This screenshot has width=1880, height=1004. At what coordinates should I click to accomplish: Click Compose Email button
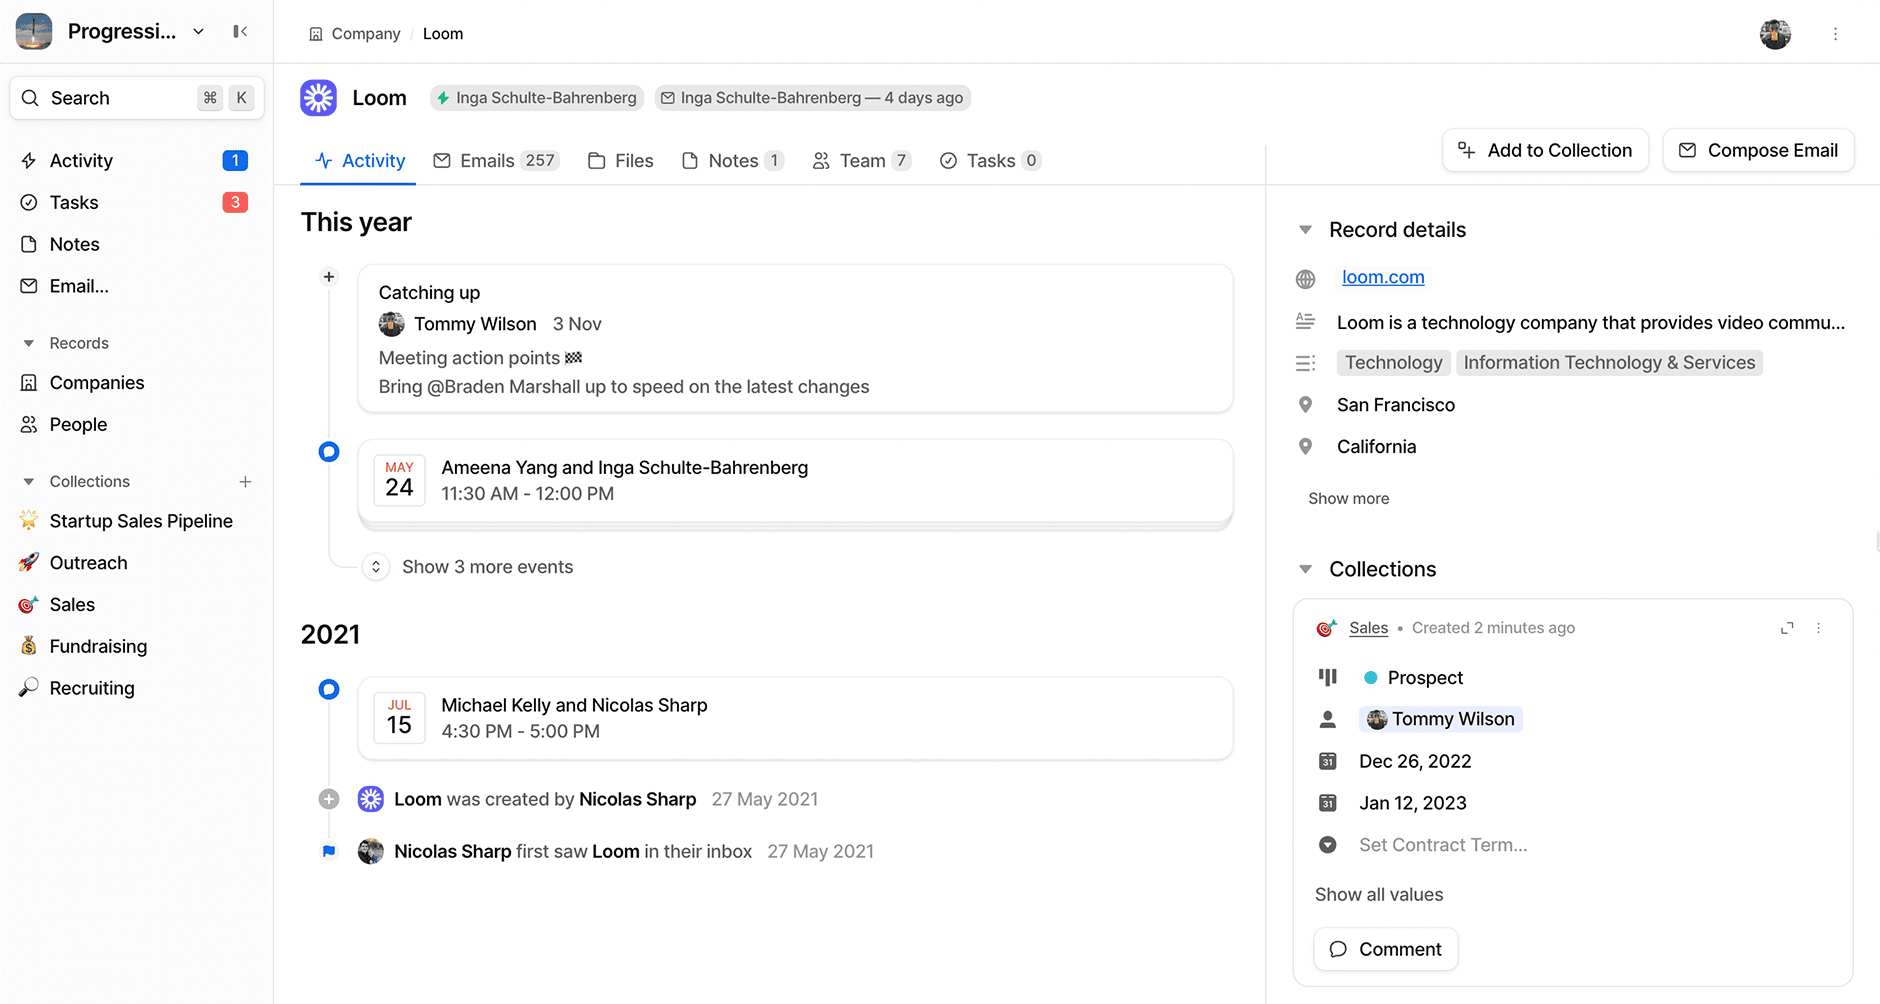pos(1758,151)
